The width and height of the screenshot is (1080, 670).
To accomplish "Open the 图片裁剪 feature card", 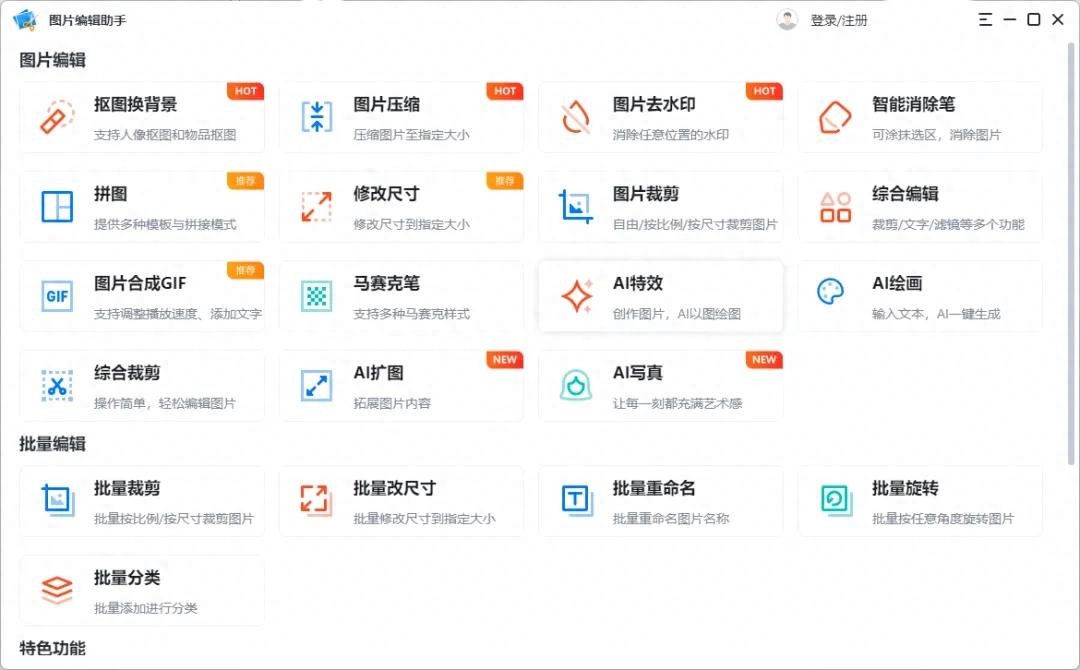I will click(x=660, y=207).
